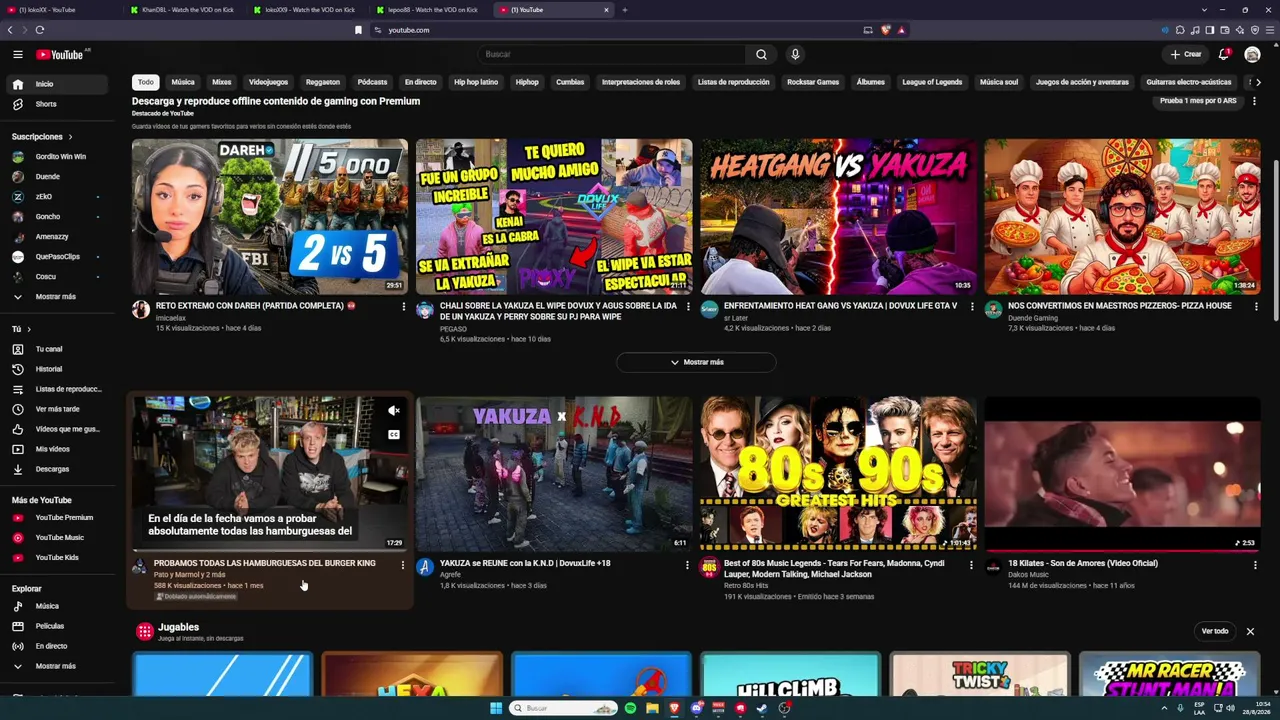Go to the YouTube logo home link

60,54
